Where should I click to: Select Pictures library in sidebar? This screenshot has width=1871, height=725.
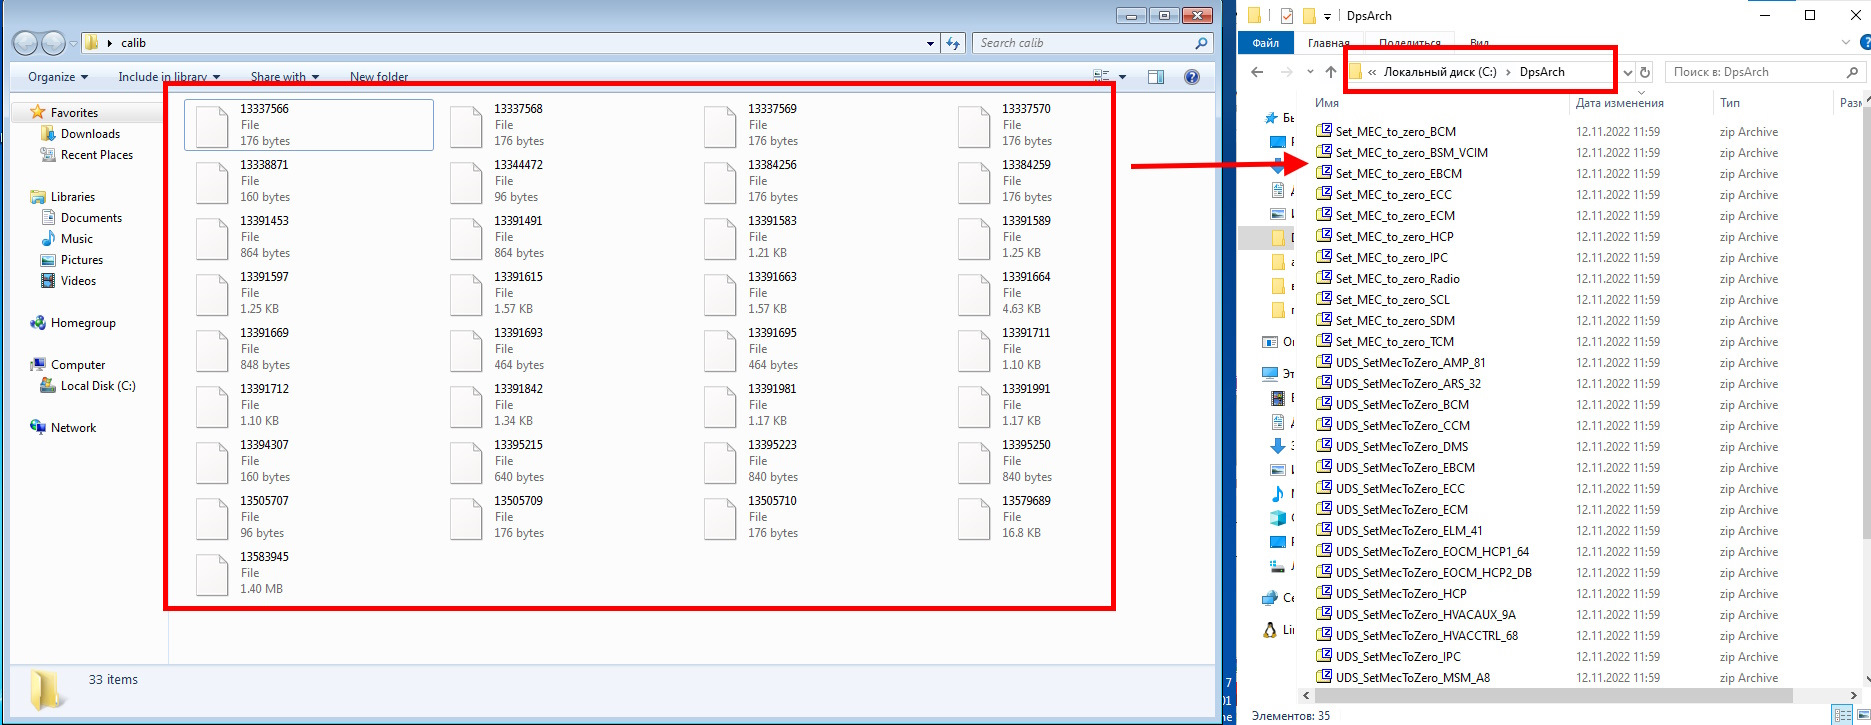click(82, 260)
